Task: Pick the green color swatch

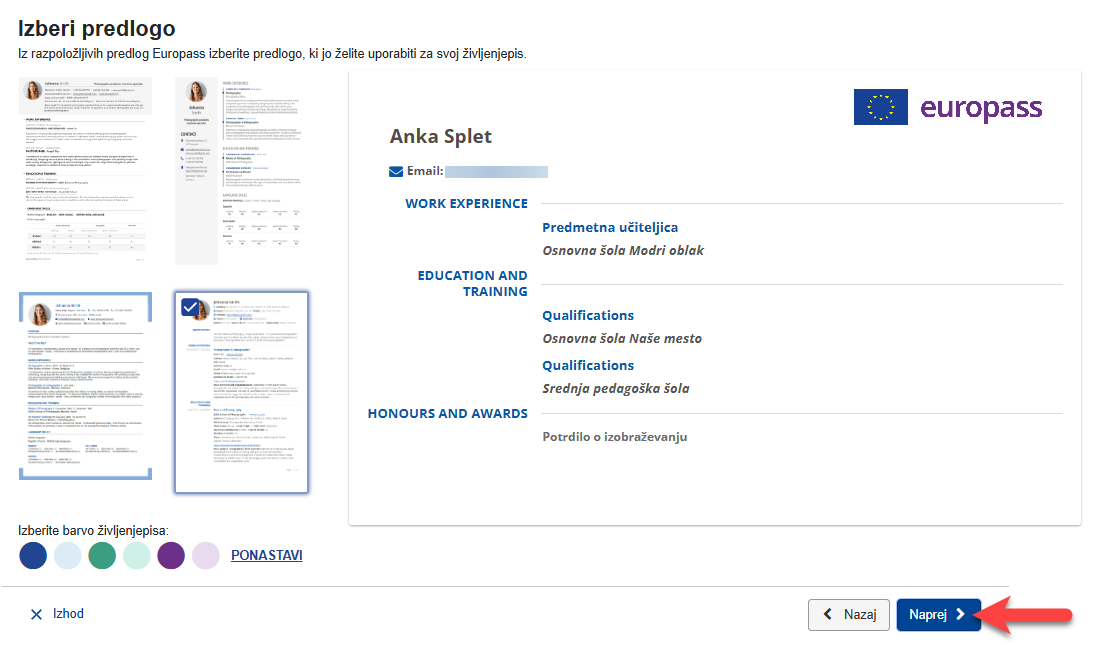Action: 102,556
